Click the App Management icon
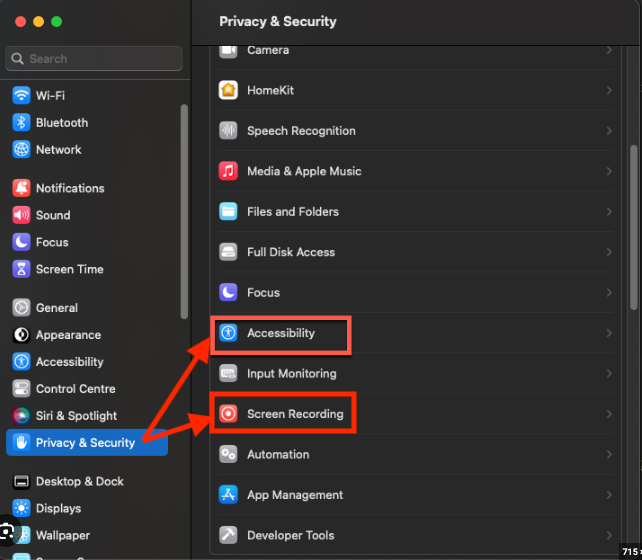642x560 pixels. click(x=228, y=495)
